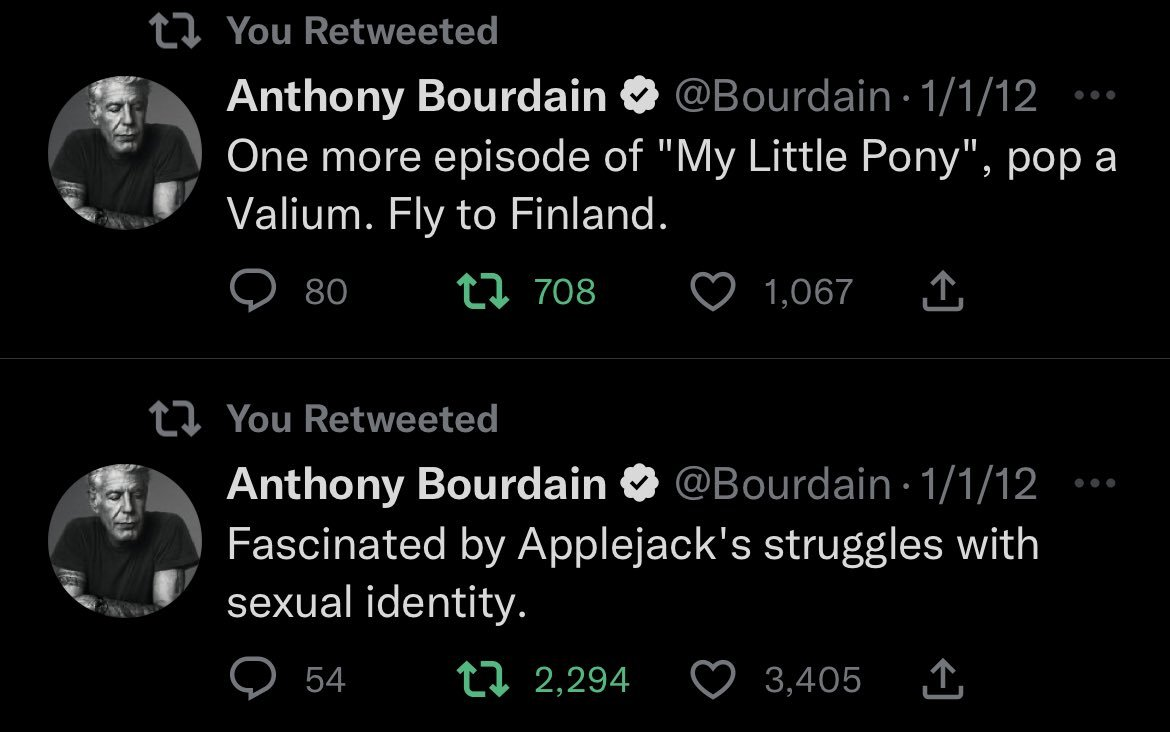Open Anthony Bourdain avatar on second tweet
Image resolution: width=1170 pixels, height=732 pixels.
click(126, 539)
